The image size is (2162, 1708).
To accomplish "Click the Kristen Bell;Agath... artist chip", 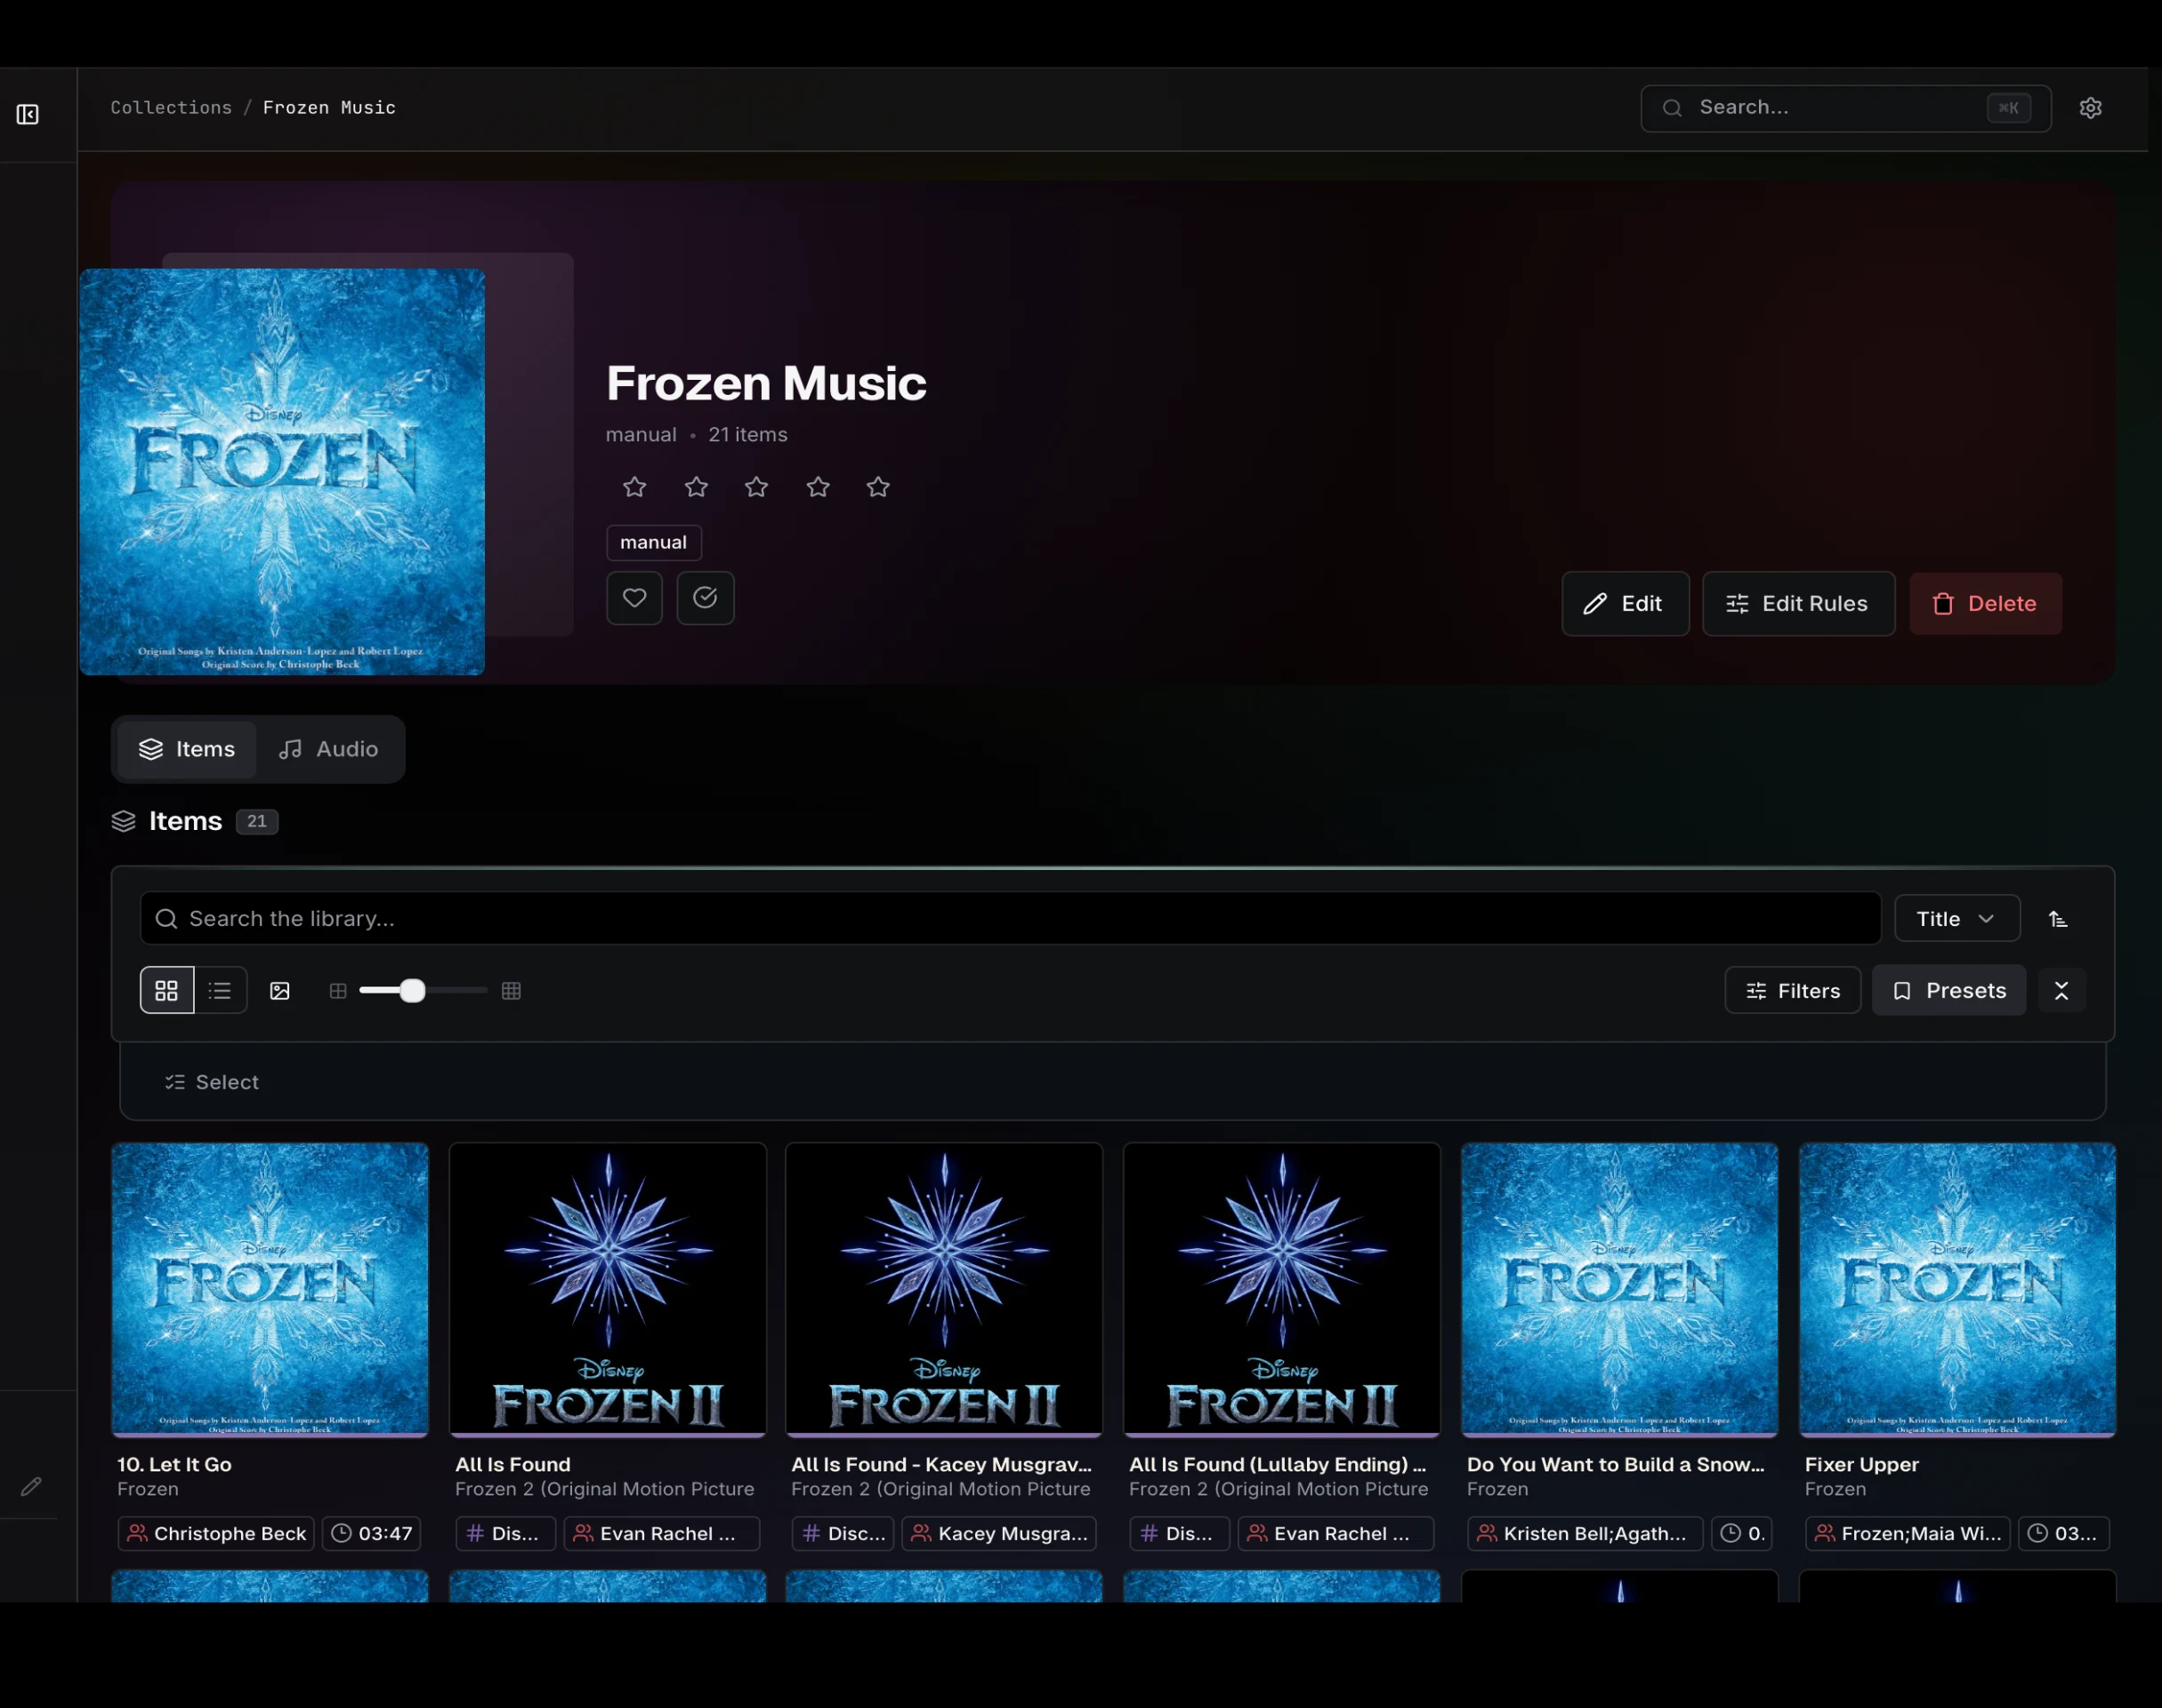I will [x=1584, y=1533].
